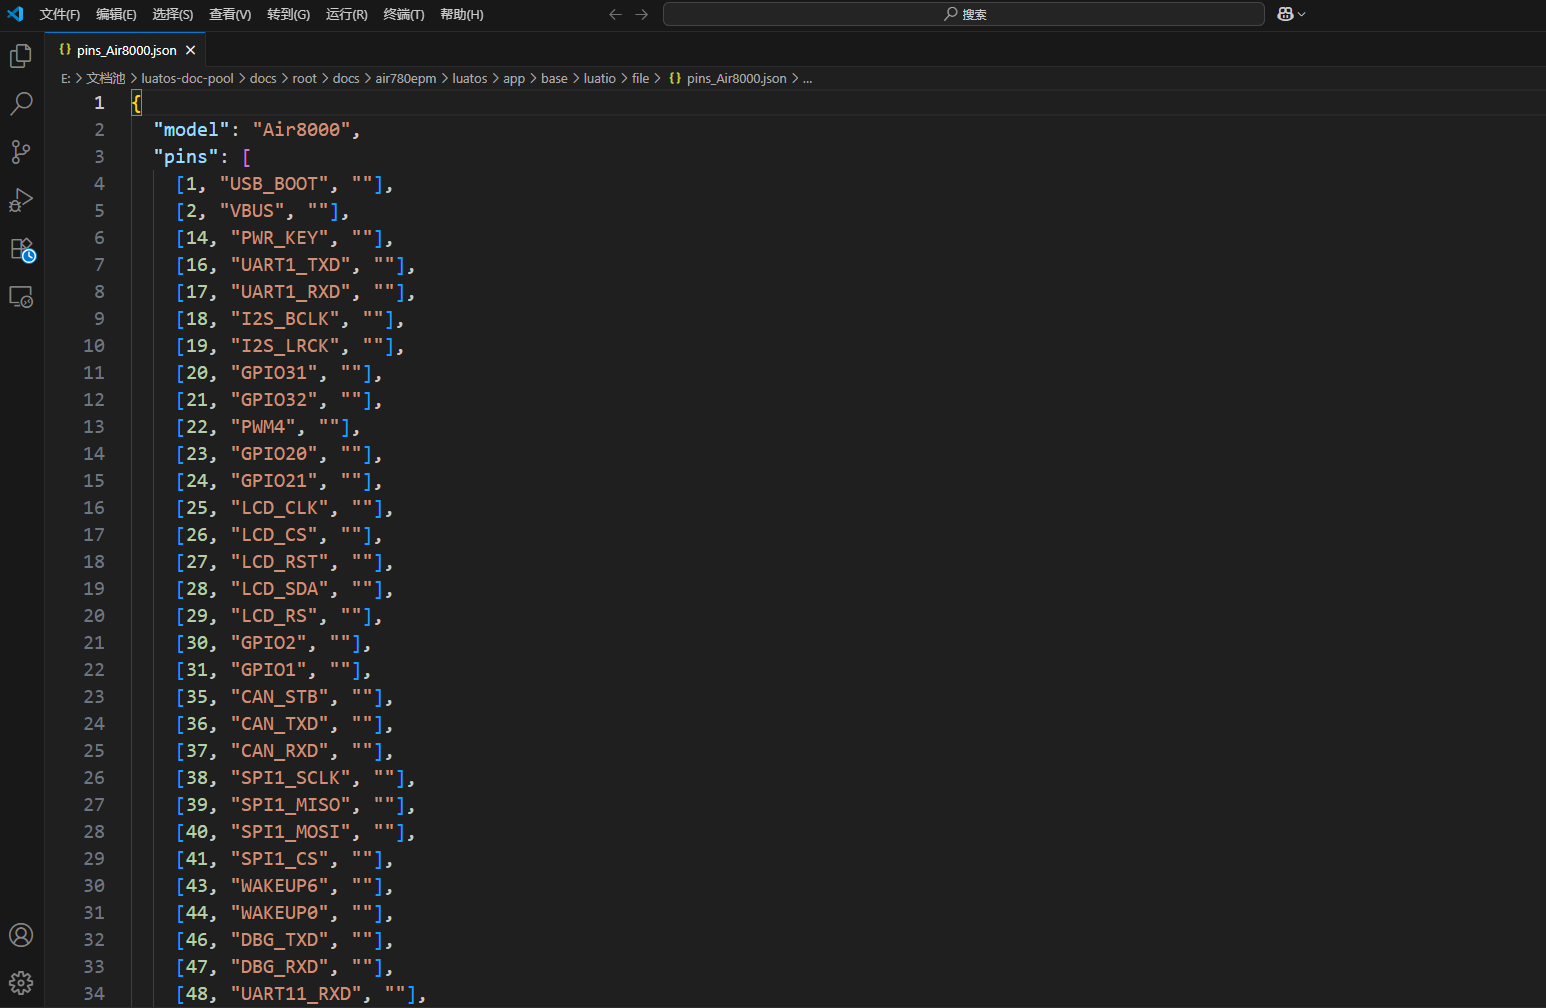Open the Remote Explorer icon
Screen dimensions: 1546x1008
pos(21,297)
